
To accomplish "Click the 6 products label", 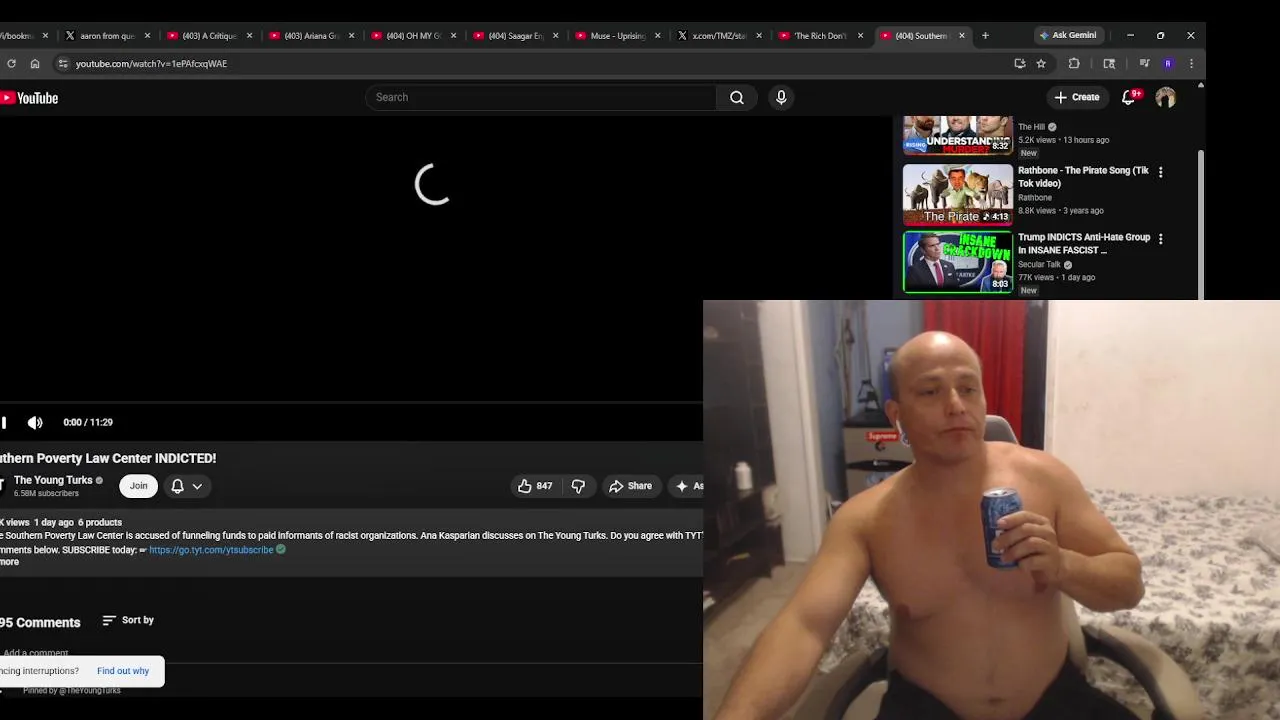I will [x=100, y=523].
